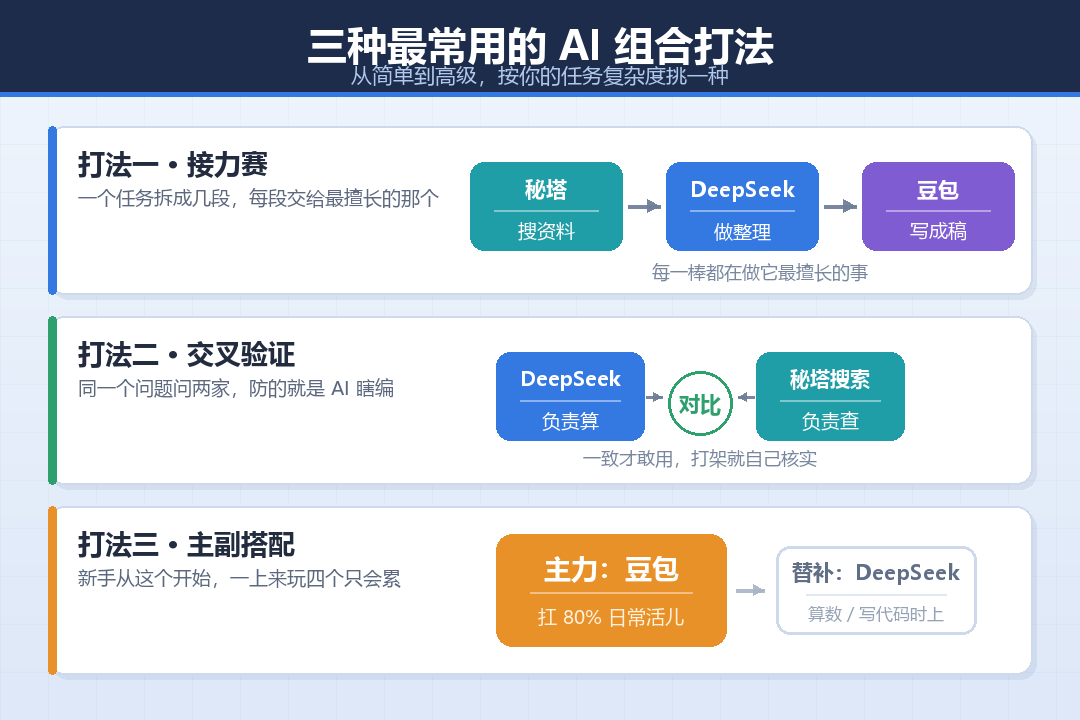Image resolution: width=1080 pixels, height=720 pixels.
Task: Click the text 扛 80% 日常活儿
Action: point(612,617)
